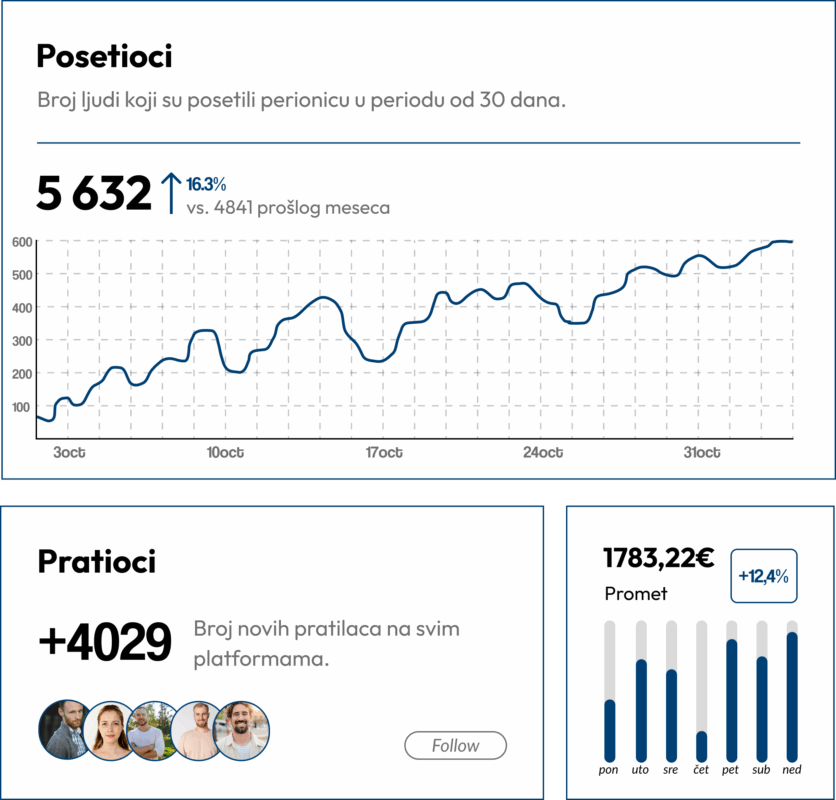Viewport: 836px width, 800px height.
Task: Select the 'pet' revenue bar
Action: tap(731, 700)
